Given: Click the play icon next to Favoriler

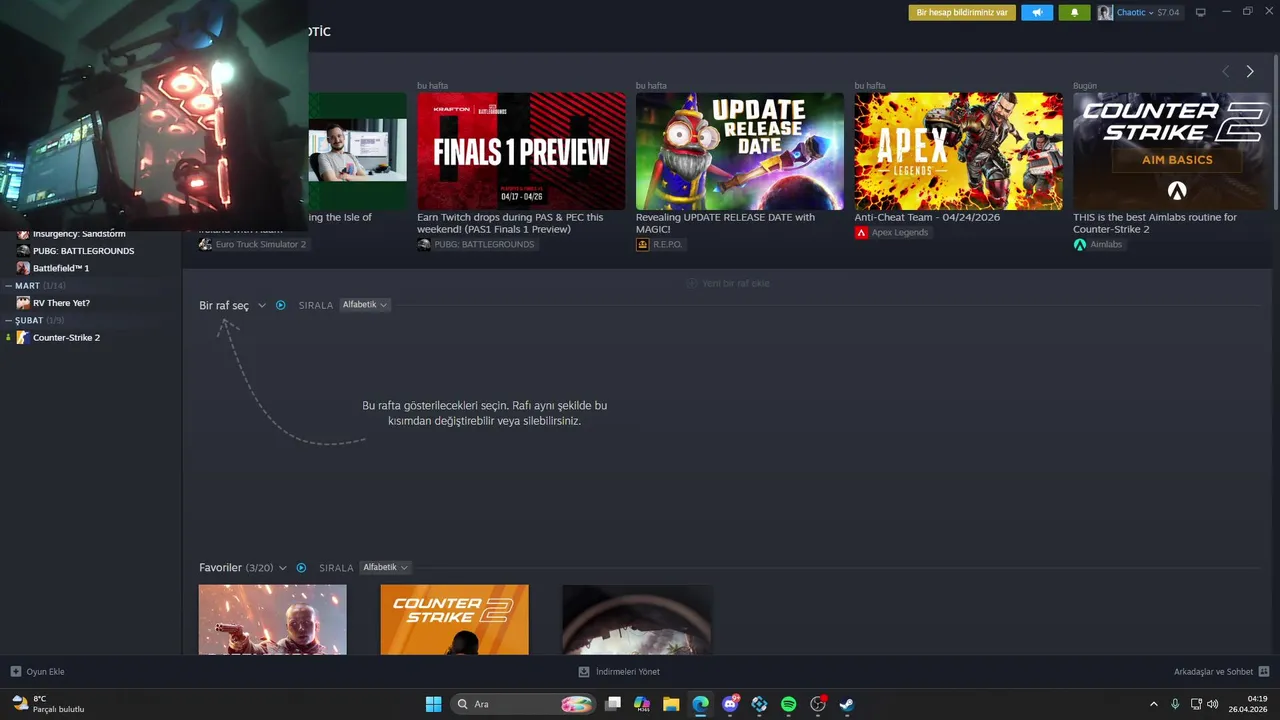Looking at the screenshot, I should click(x=301, y=568).
